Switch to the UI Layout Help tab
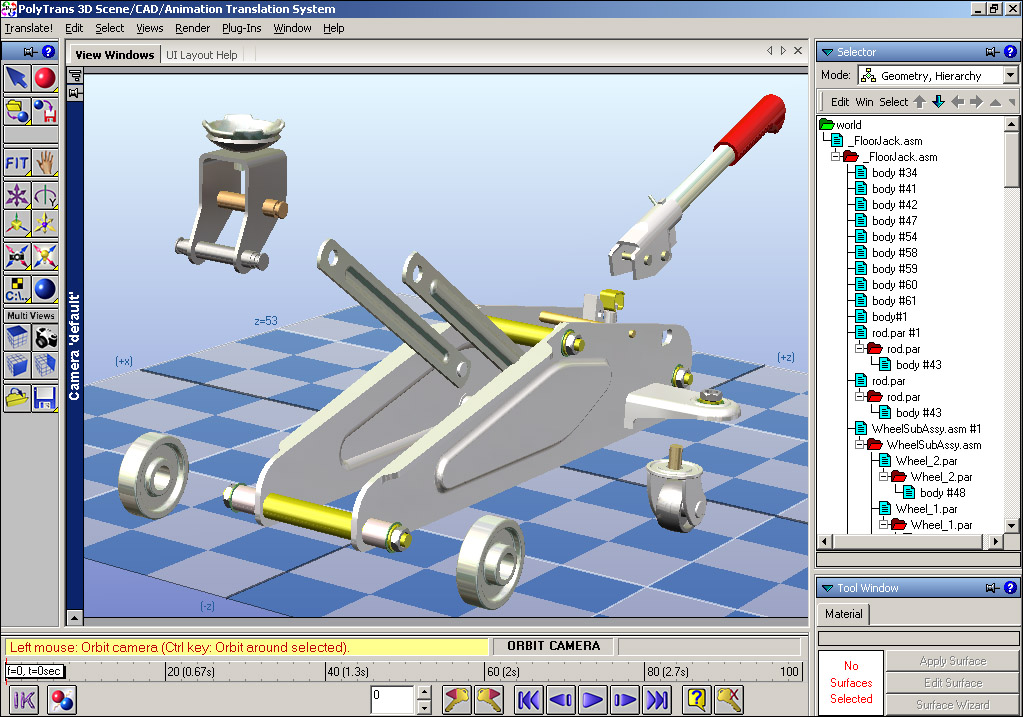Image resolution: width=1023 pixels, height=717 pixels. pyautogui.click(x=202, y=55)
